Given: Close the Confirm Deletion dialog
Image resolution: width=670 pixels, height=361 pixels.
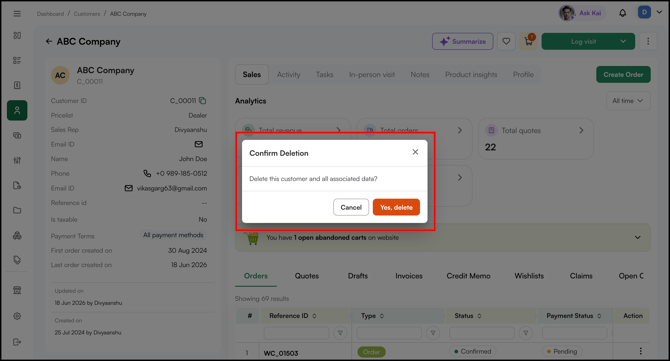Looking at the screenshot, I should (x=415, y=152).
